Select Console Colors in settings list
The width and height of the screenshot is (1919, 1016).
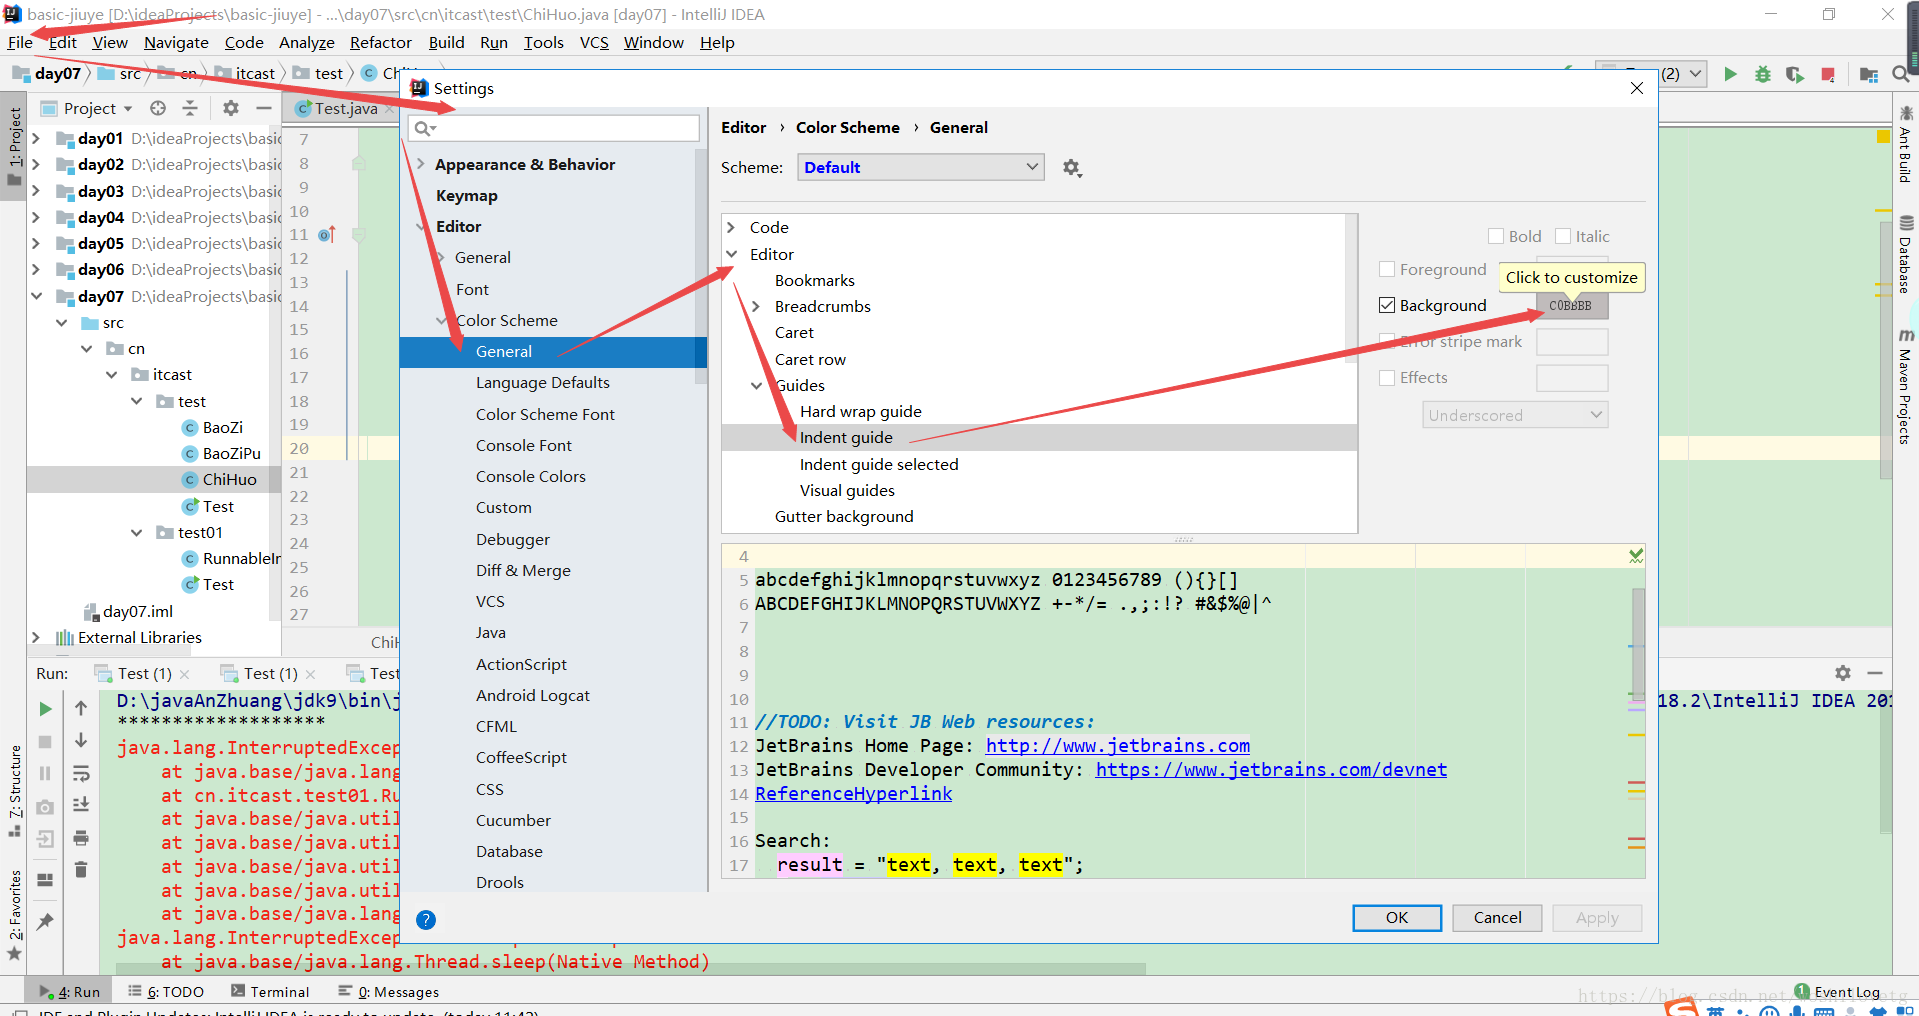coord(531,477)
